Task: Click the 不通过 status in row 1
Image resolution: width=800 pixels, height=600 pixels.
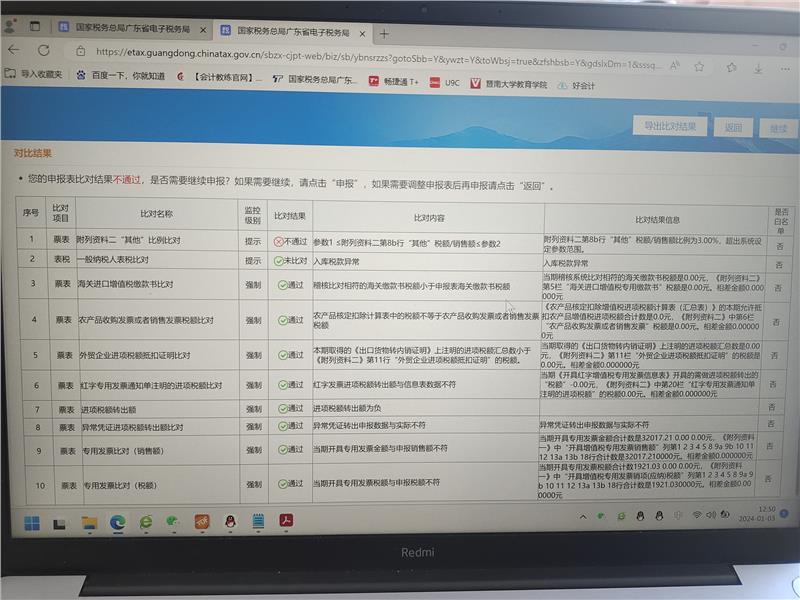Action: tap(291, 242)
